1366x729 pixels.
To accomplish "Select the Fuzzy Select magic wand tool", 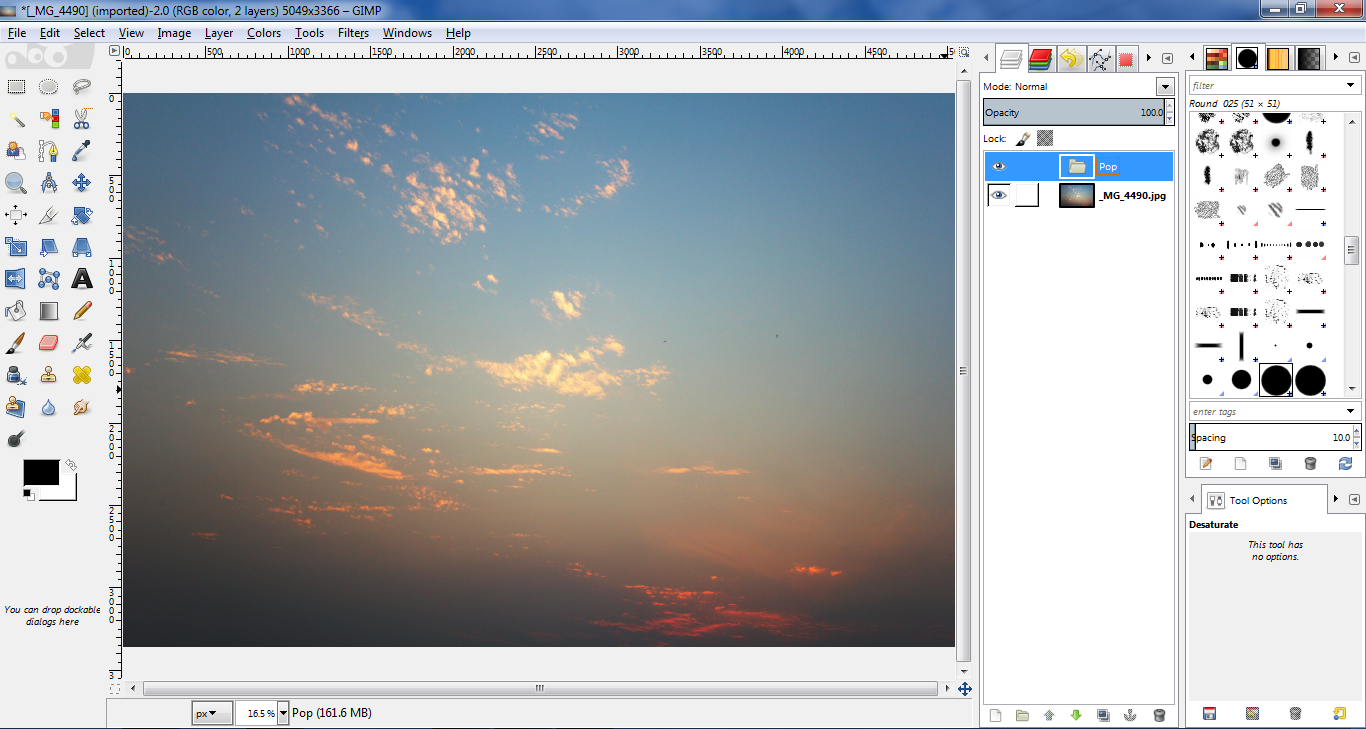I will [16, 119].
